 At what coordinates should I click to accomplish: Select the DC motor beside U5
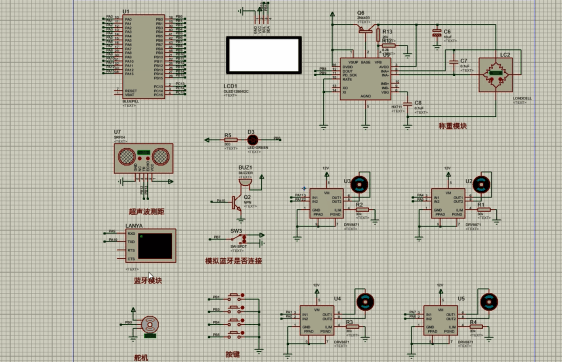click(x=489, y=302)
